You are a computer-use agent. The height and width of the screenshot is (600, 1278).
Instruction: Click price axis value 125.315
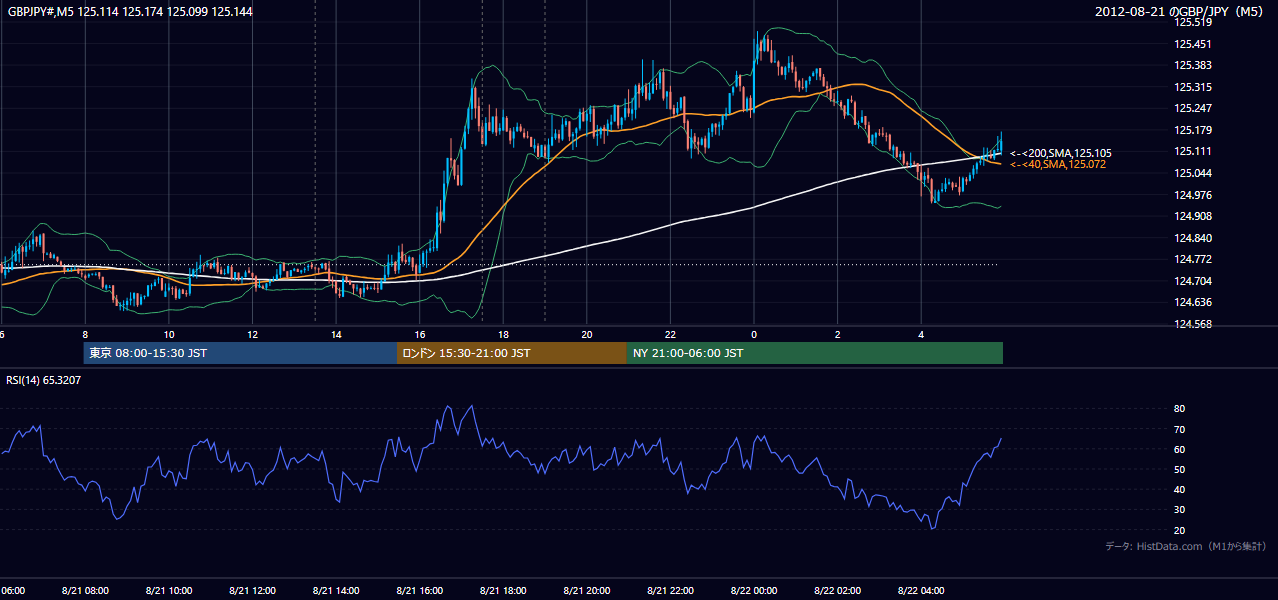(1192, 87)
